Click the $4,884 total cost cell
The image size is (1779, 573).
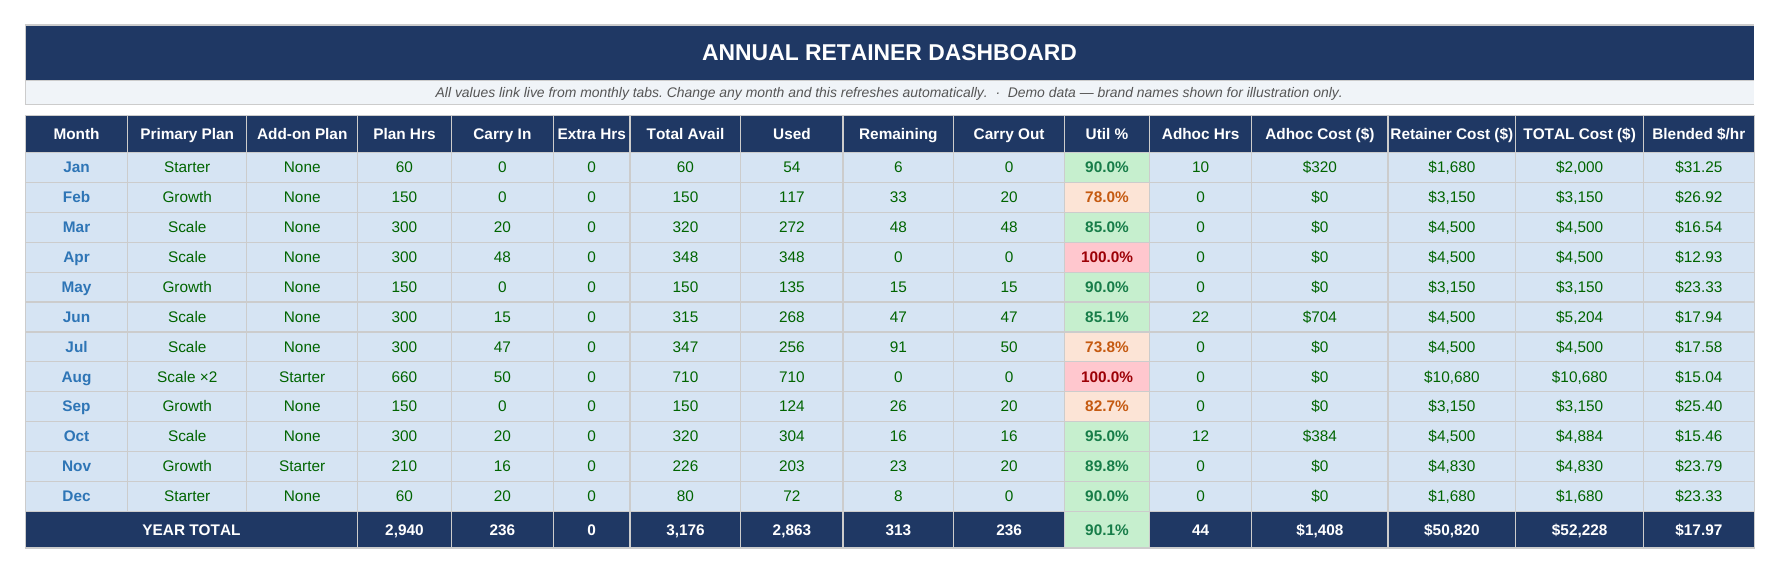click(x=1579, y=436)
